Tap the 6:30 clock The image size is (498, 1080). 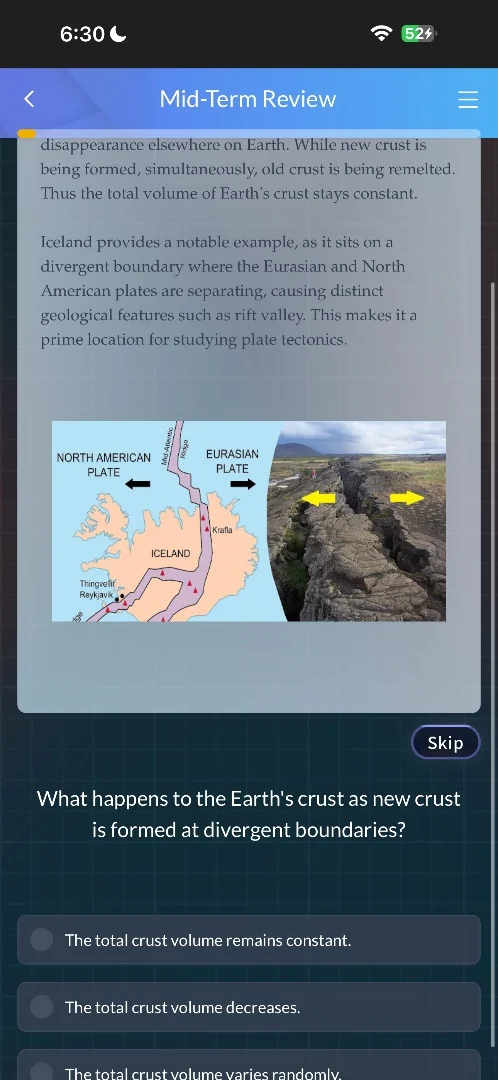click(x=82, y=34)
